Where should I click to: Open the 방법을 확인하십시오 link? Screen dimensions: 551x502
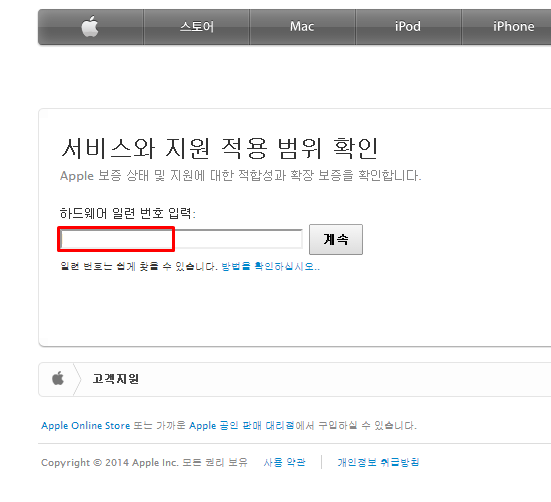[270, 266]
